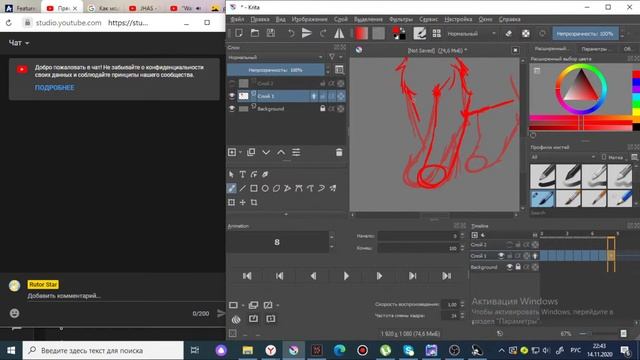Open the Чат dropdown in YouTube Studio

tap(19, 43)
